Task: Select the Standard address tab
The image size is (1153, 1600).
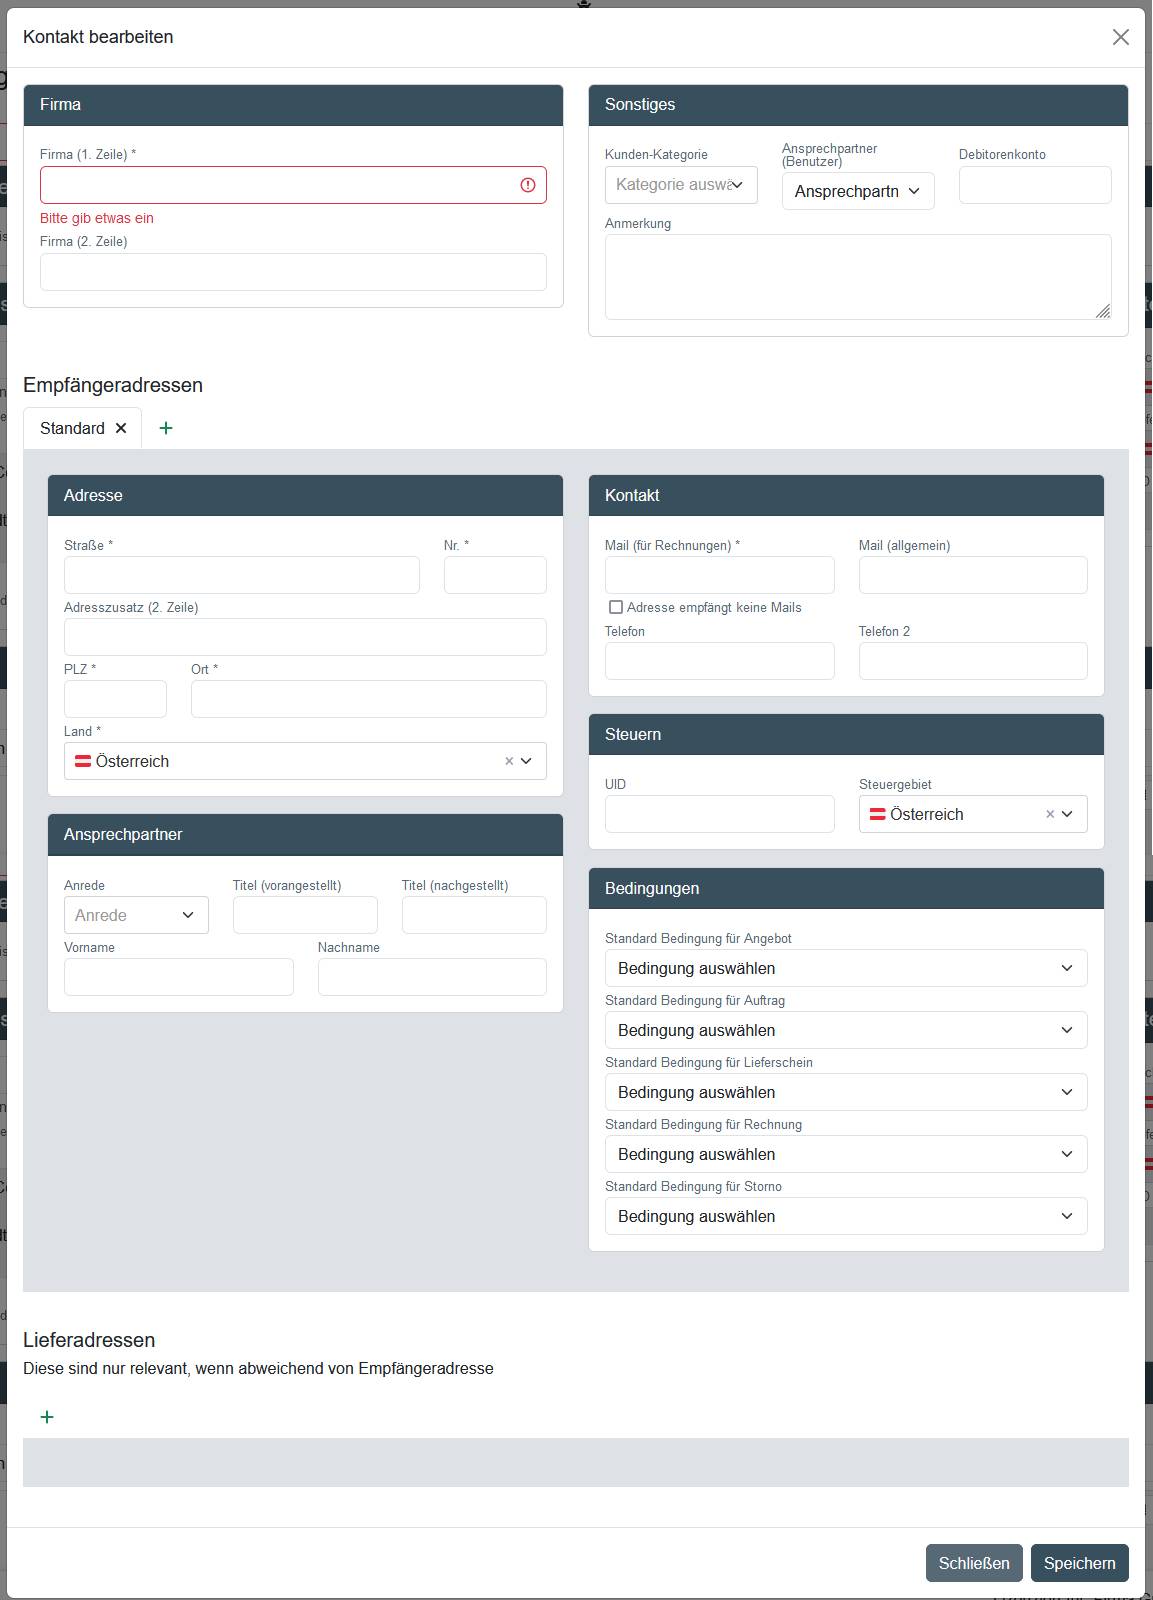Action: point(72,428)
